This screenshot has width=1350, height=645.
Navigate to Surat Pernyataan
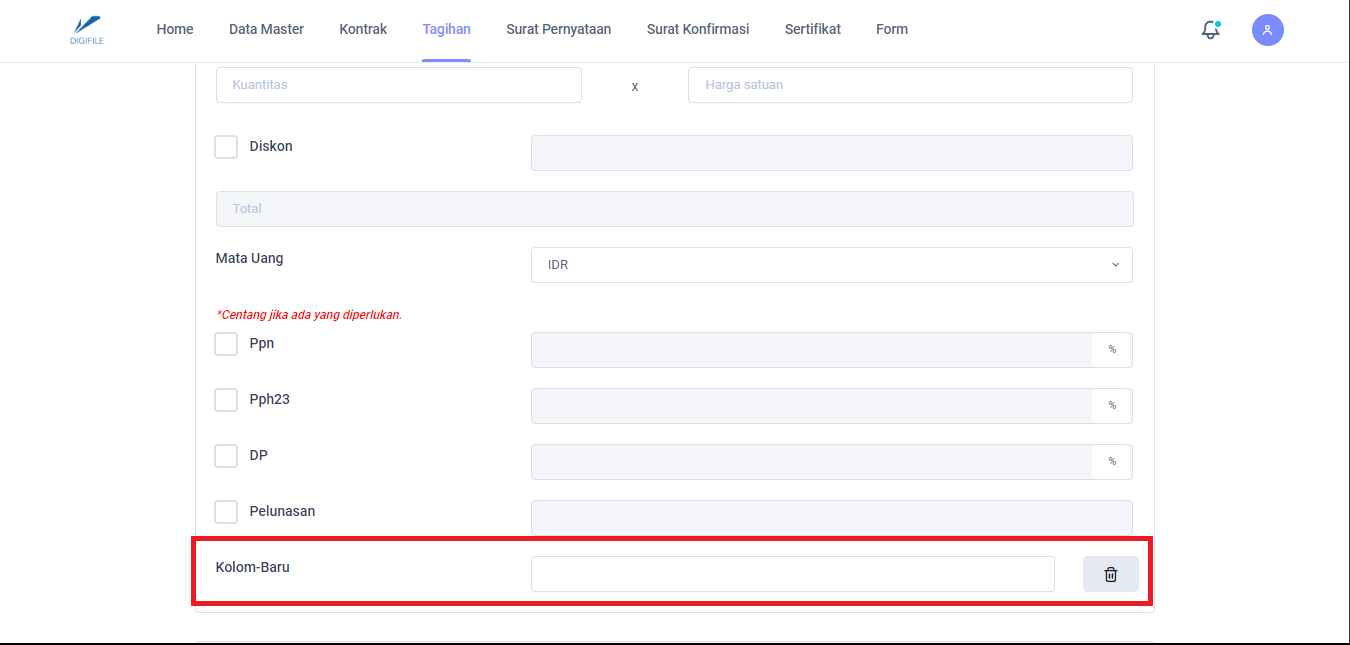(x=558, y=29)
